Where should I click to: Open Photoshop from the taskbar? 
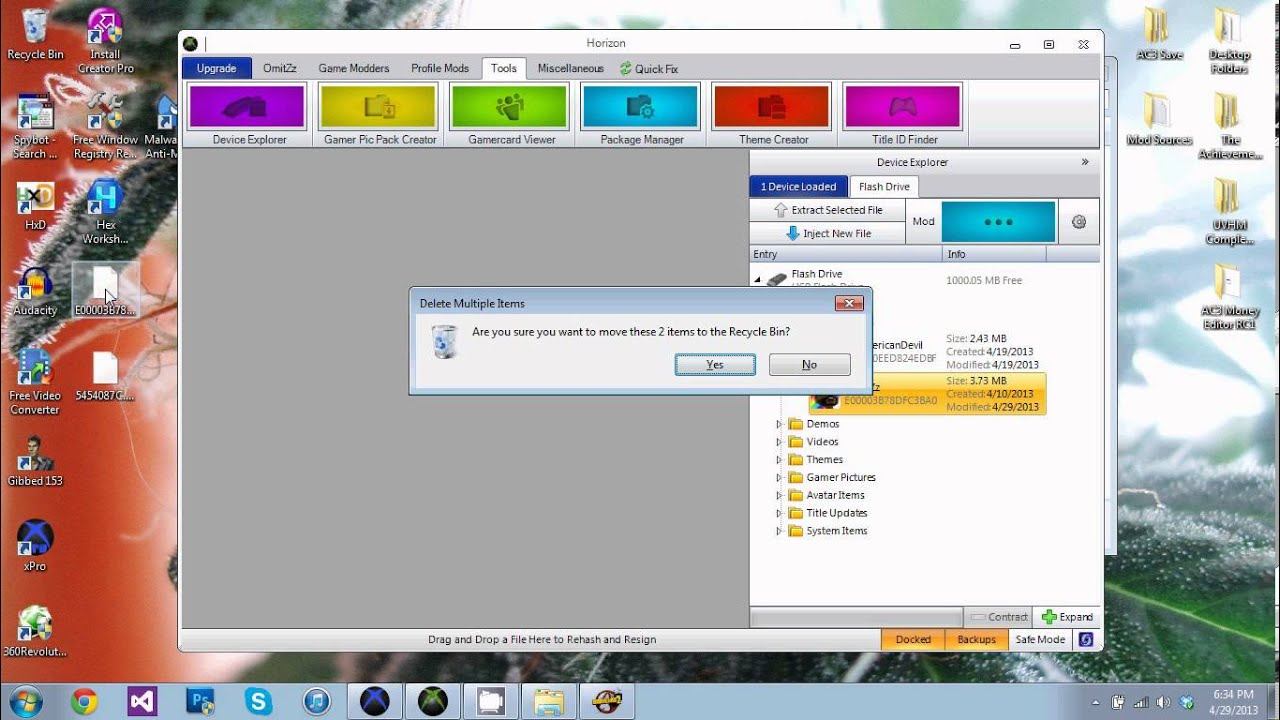click(200, 702)
